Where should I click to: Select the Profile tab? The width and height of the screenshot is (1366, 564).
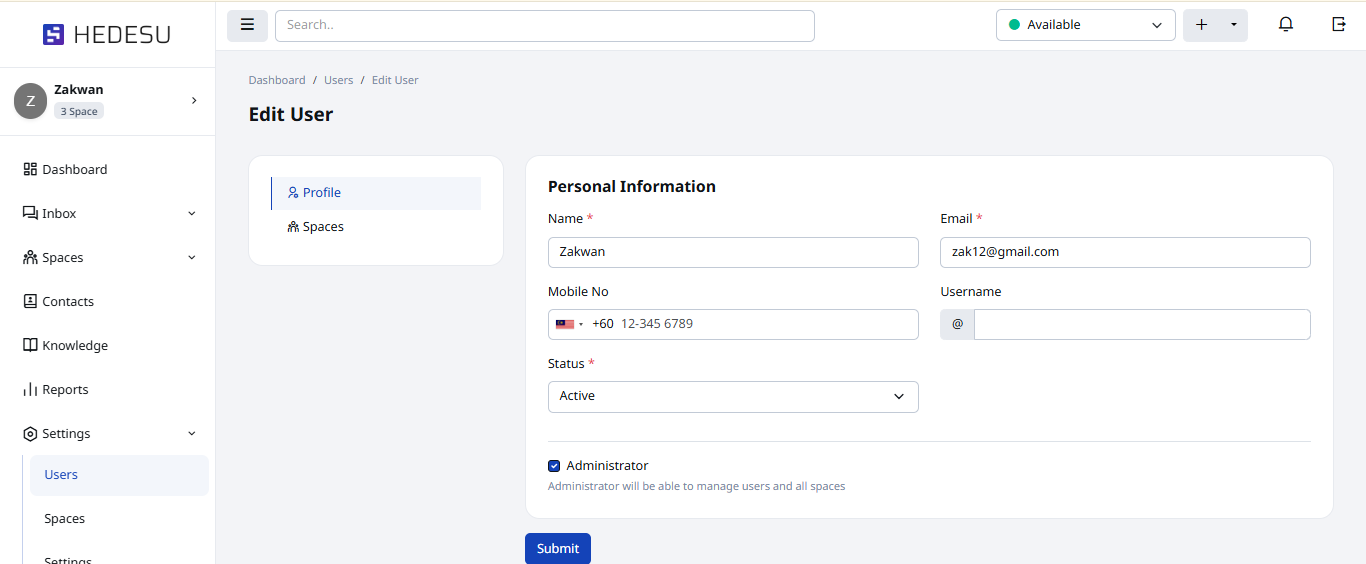tap(322, 193)
